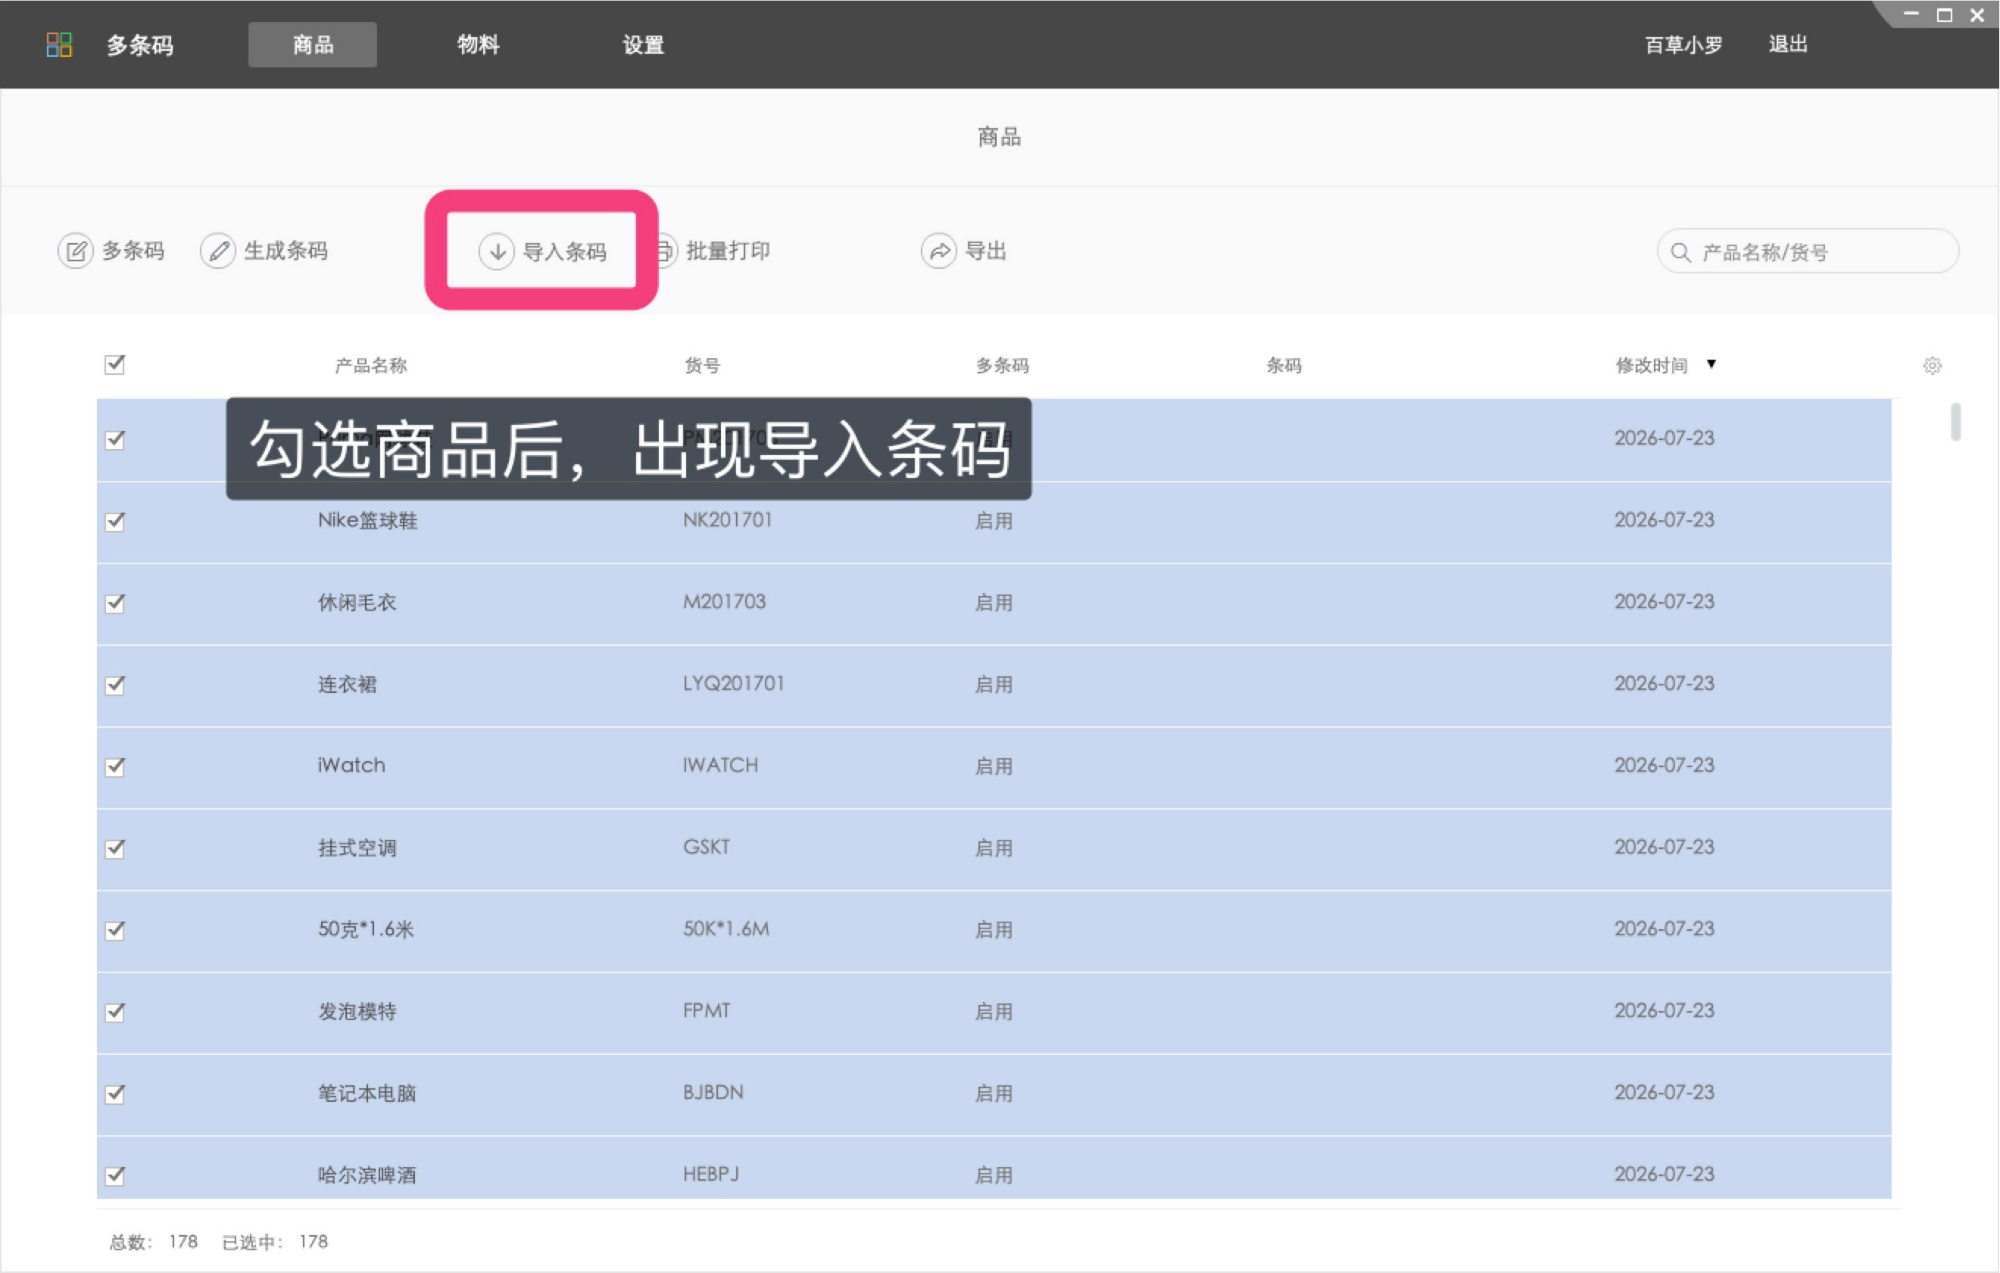
Task: Toggle the select-all header checkbox
Action: tap(115, 364)
